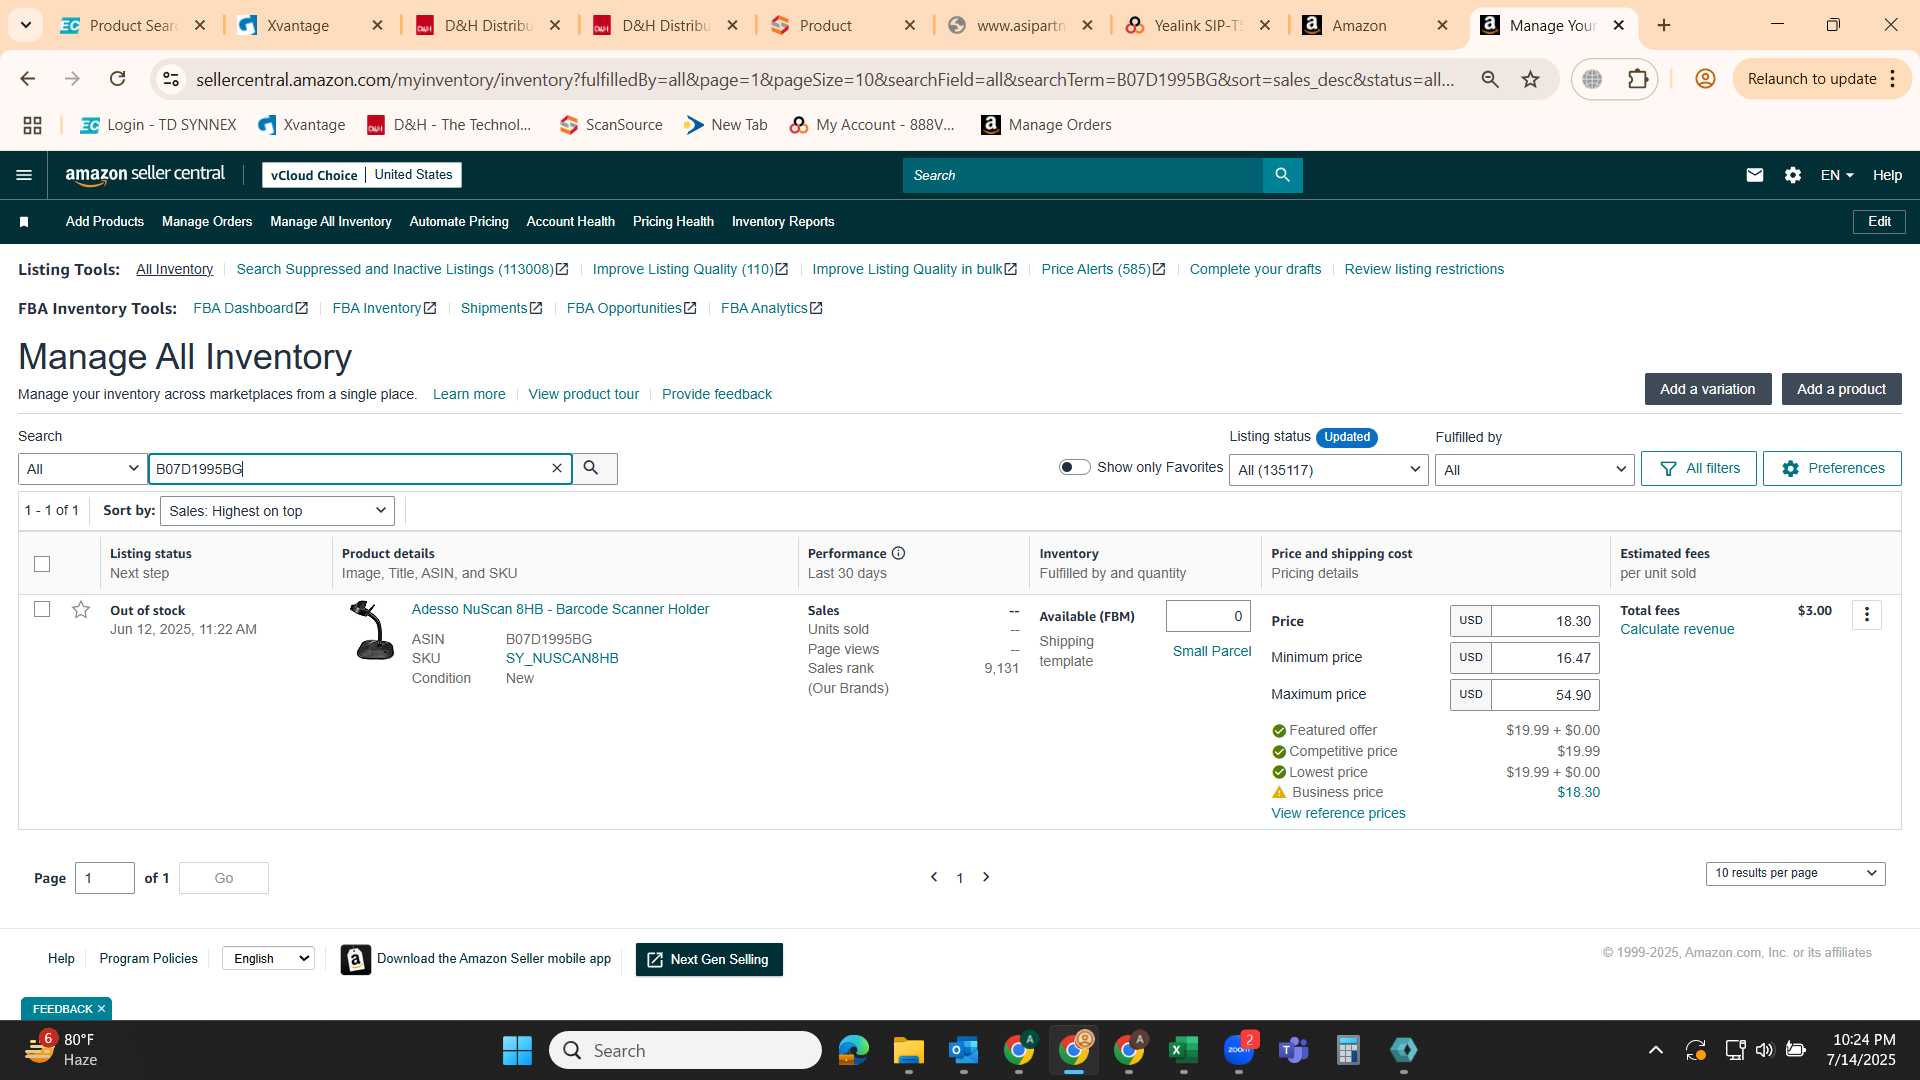Open Inventory Reports menu item
Viewport: 1920px width, 1080px height.
[783, 222]
